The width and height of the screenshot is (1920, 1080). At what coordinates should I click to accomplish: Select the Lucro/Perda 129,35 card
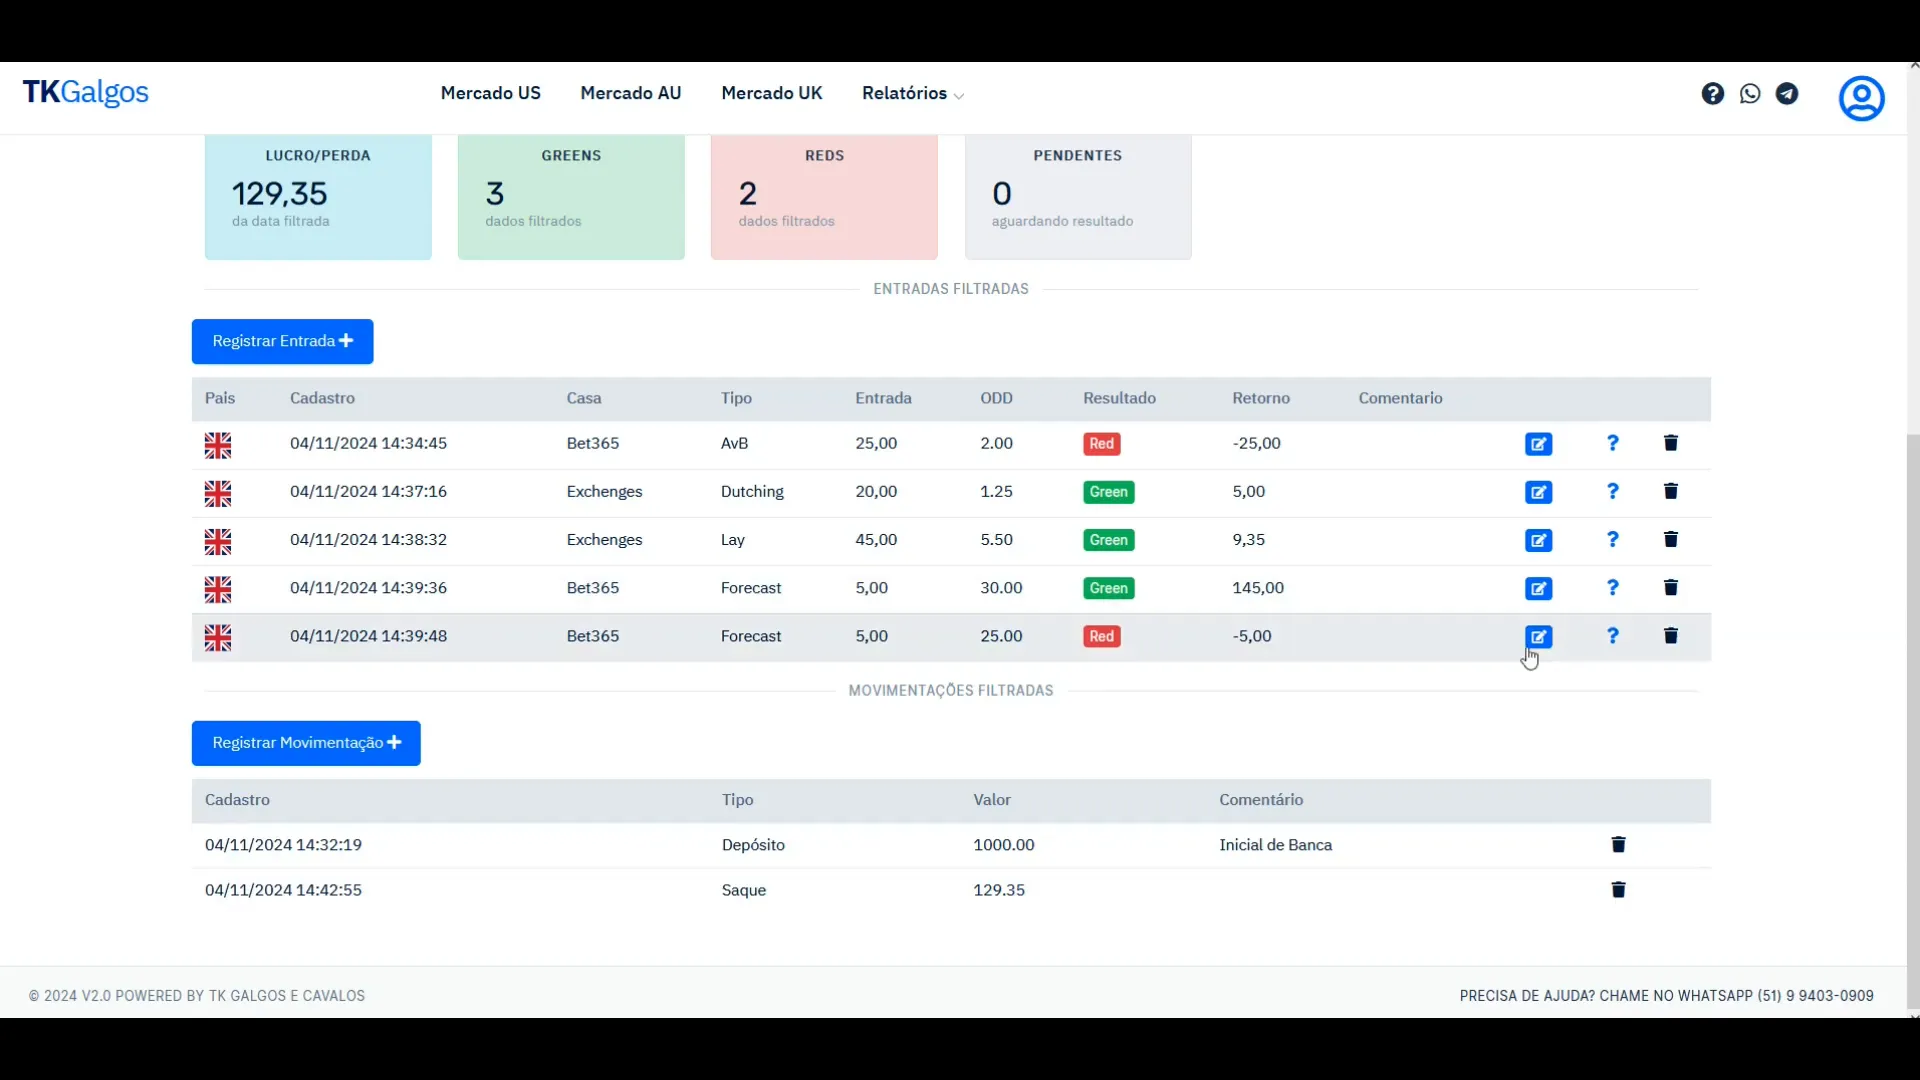tap(318, 197)
